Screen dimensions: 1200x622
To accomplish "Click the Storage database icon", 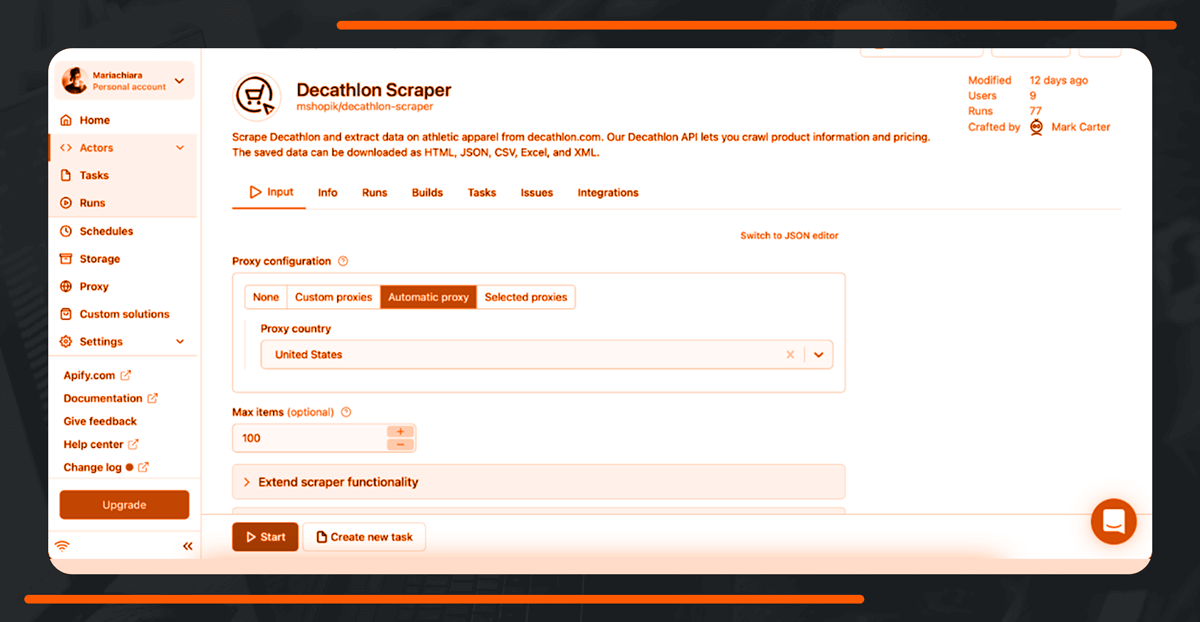I will 66,259.
